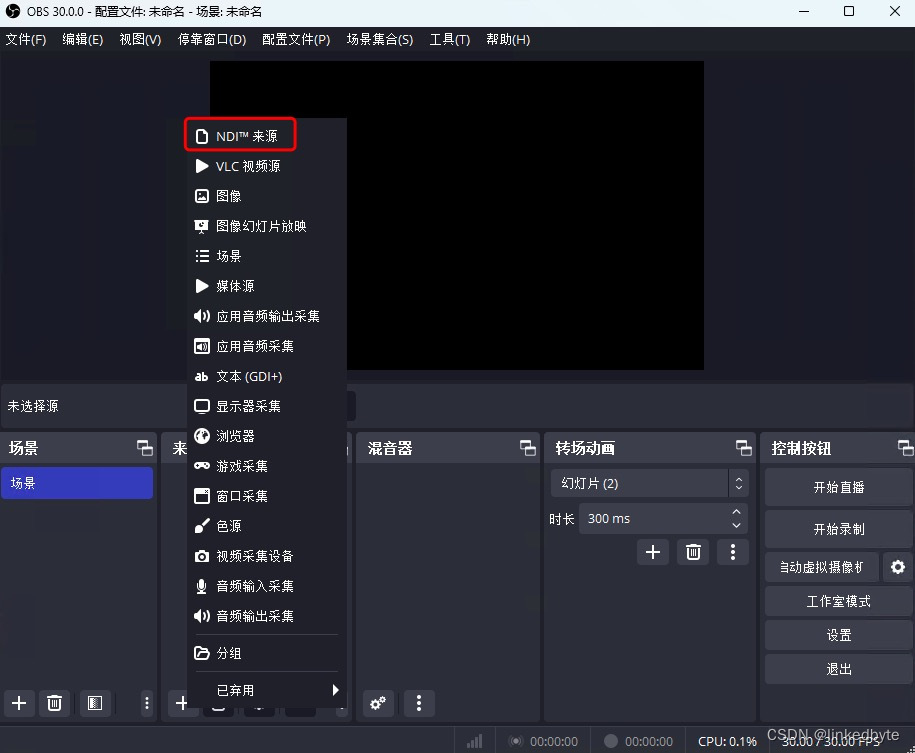The width and height of the screenshot is (915, 753).
Task: Select 游戏采集 from the menu
Action: coord(267,466)
